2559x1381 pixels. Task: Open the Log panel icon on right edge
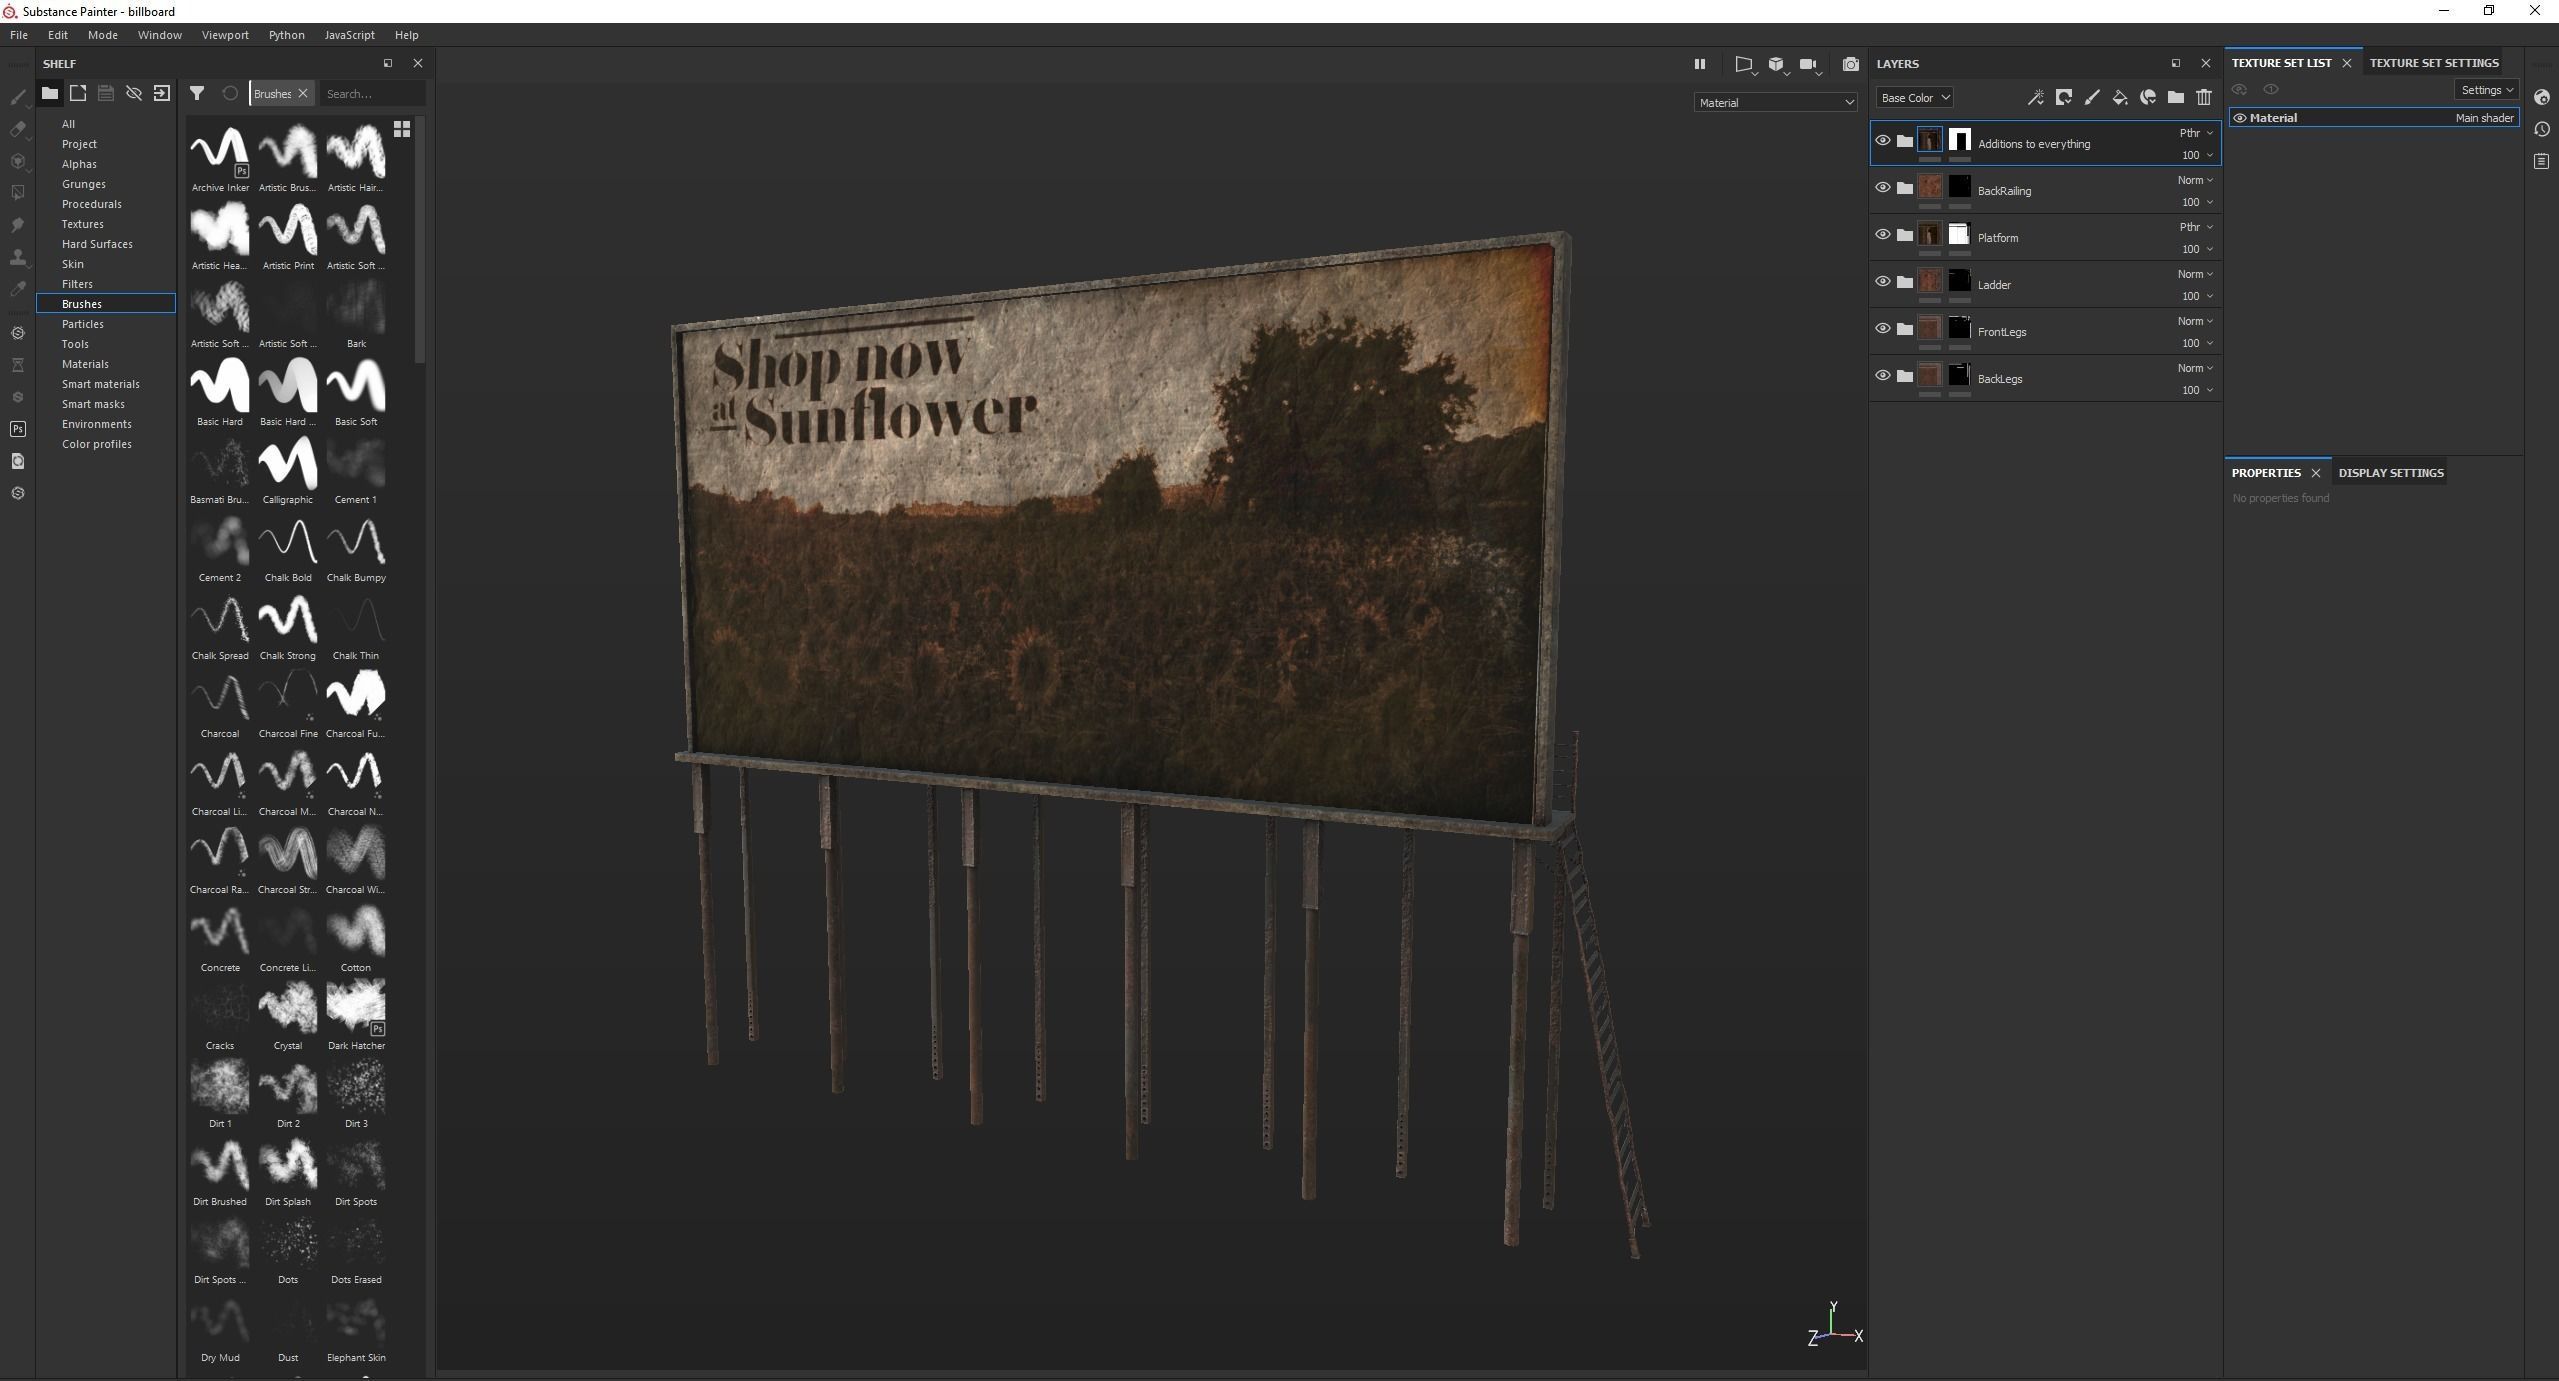click(x=2542, y=161)
